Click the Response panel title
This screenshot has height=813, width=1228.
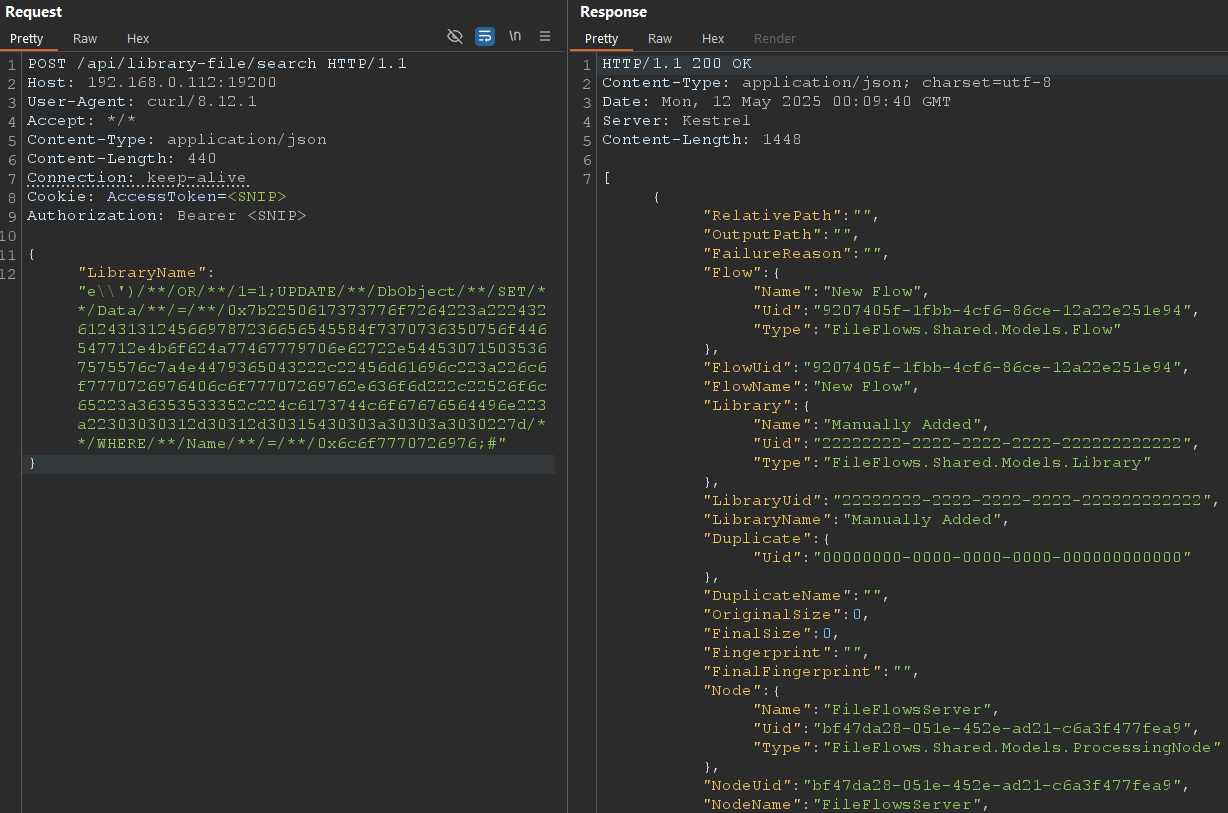[x=613, y=12]
